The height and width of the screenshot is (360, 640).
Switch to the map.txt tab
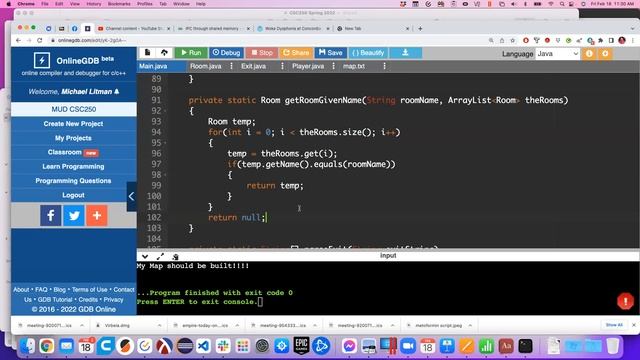coord(353,66)
